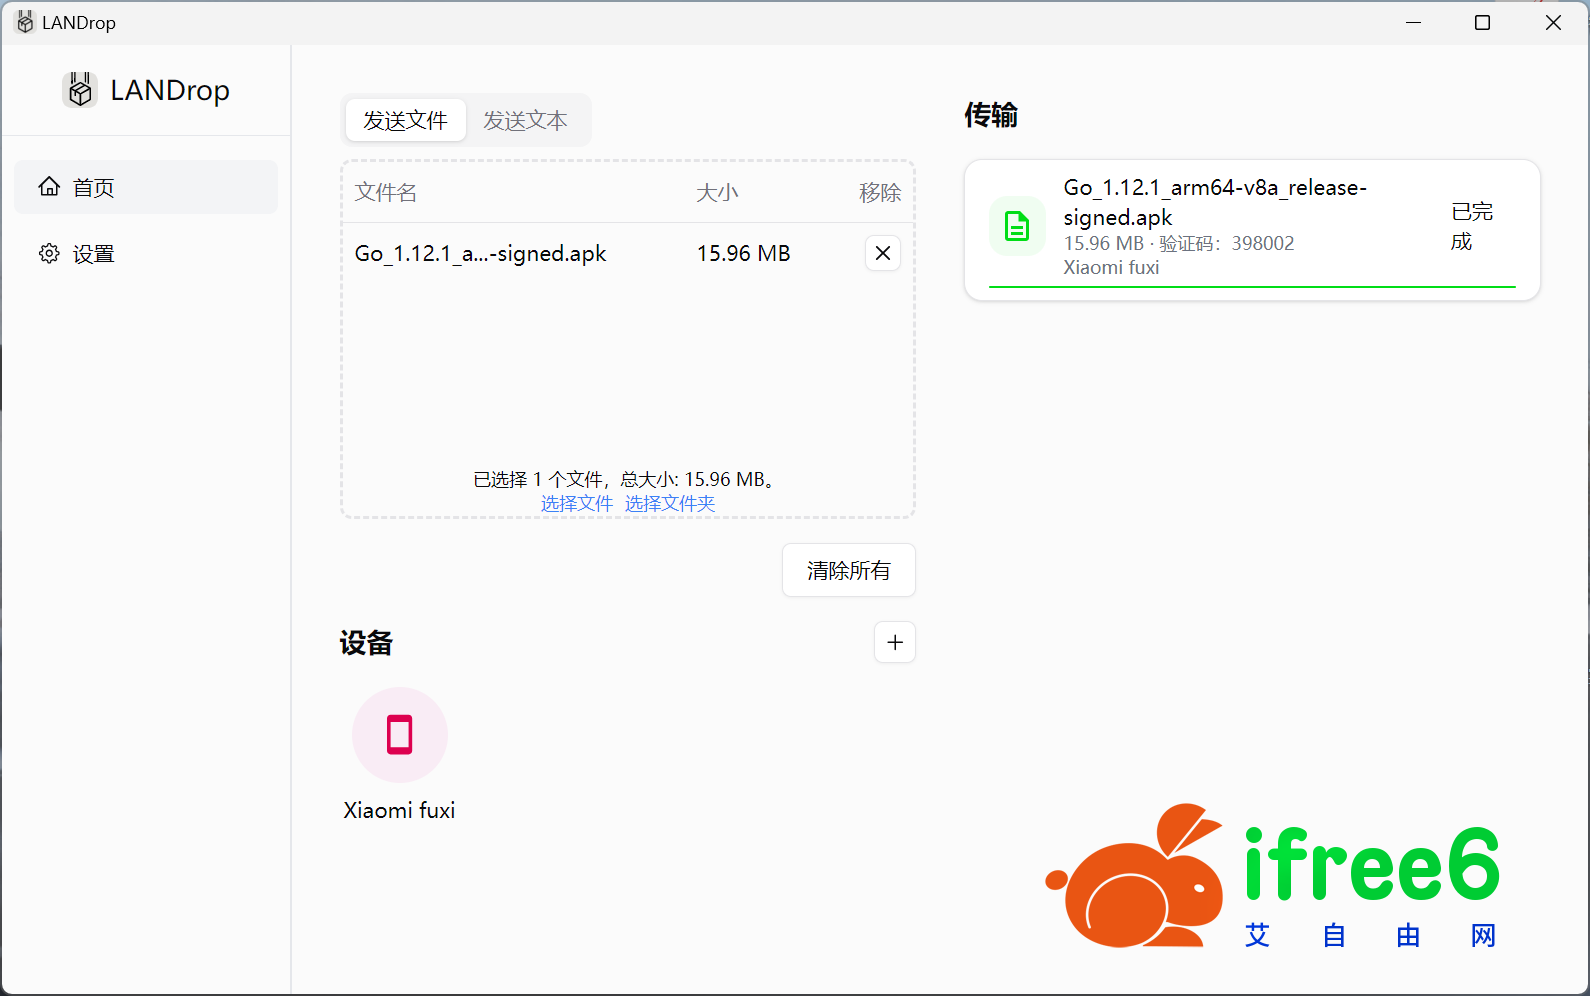The height and width of the screenshot is (996, 1590).
Task: Remove Go_1.12.1 apk with the X button
Action: 882,253
